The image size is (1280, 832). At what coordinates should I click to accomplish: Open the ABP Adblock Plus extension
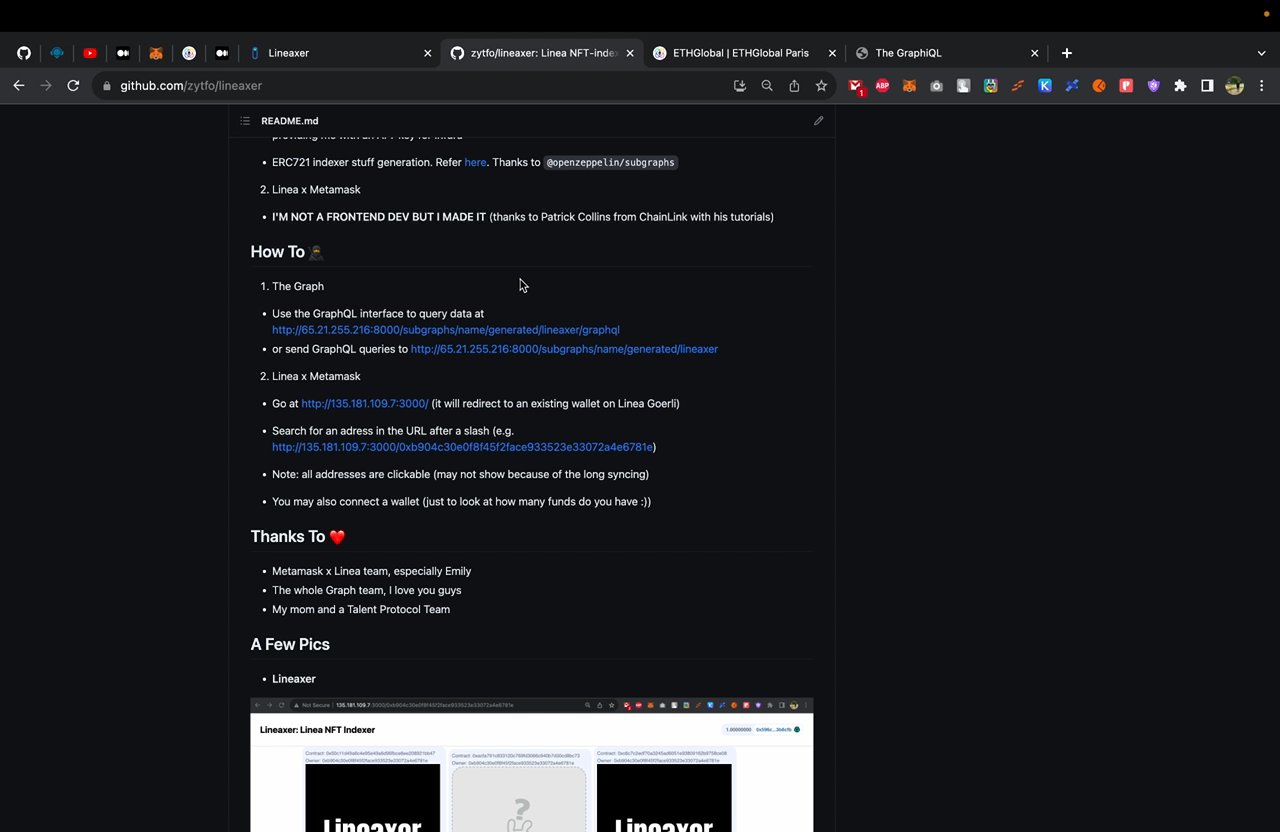[882, 86]
